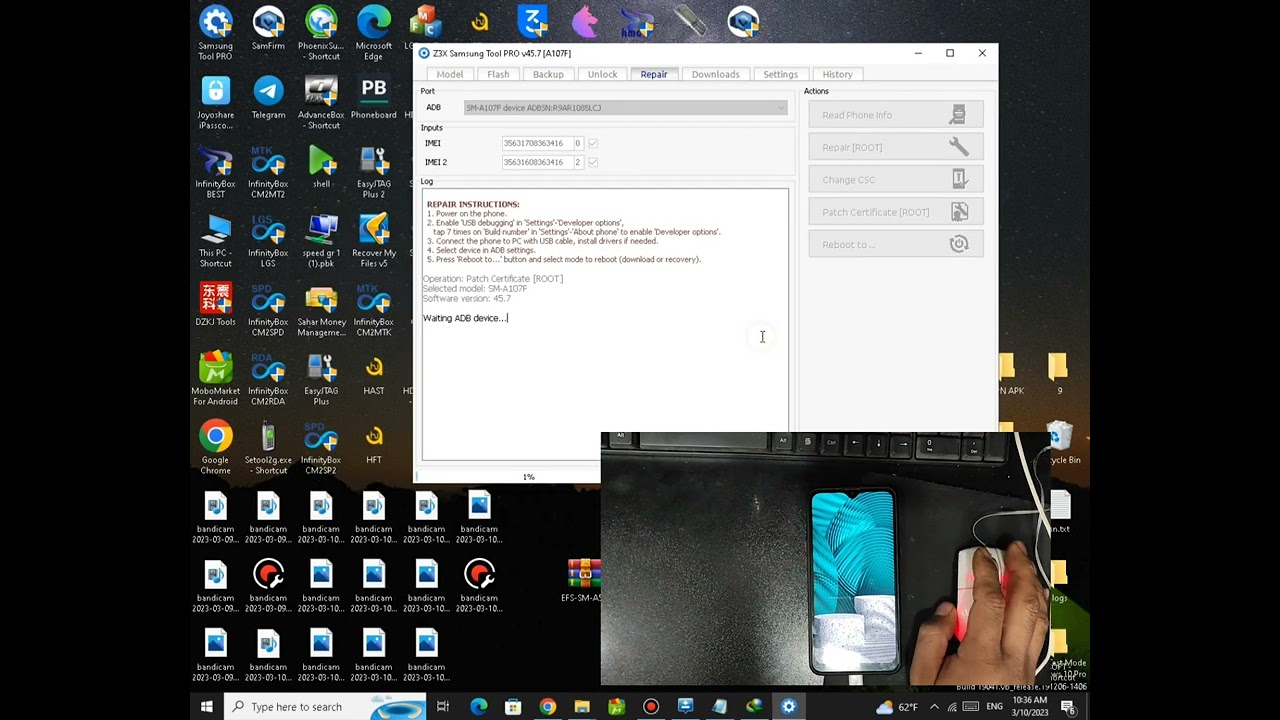1280x720 pixels.
Task: Show hidden system tray icons chevron
Action: click(x=934, y=707)
